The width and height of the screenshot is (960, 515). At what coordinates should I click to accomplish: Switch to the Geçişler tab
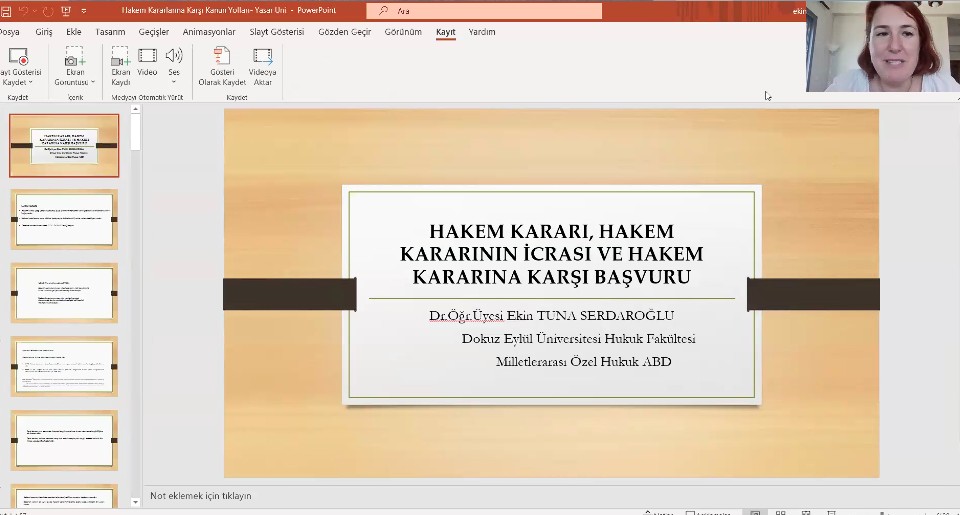154,32
